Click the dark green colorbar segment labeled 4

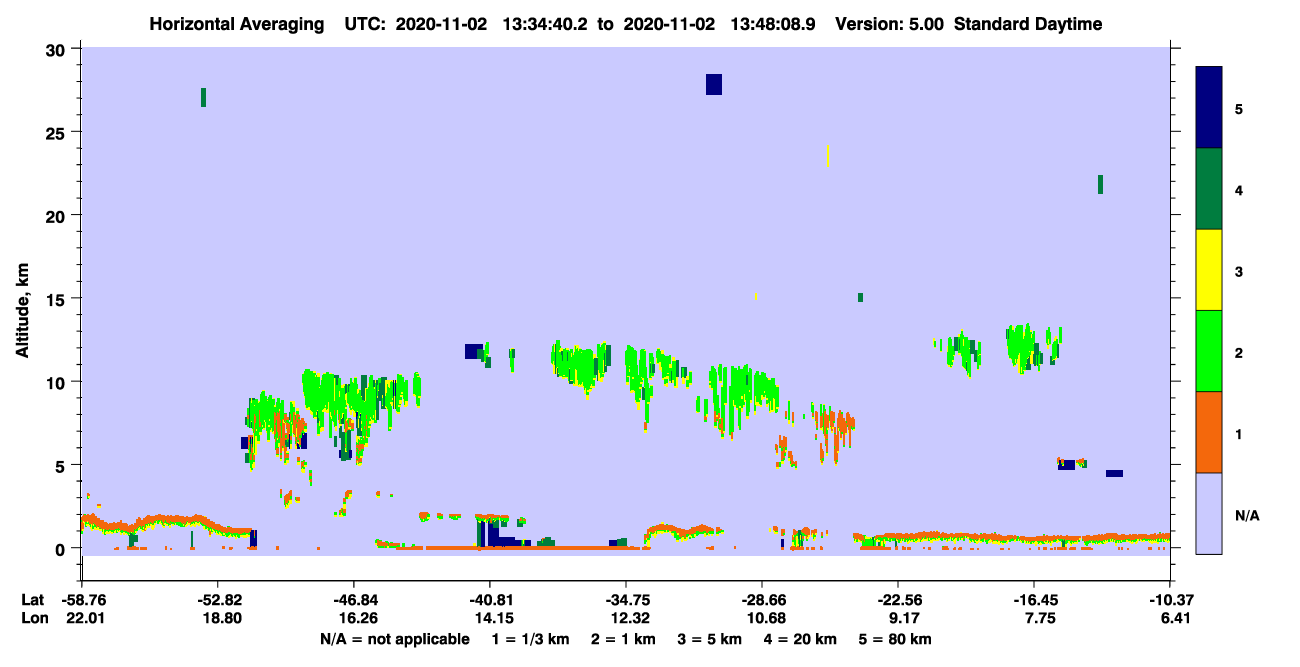pyautogui.click(x=1209, y=189)
